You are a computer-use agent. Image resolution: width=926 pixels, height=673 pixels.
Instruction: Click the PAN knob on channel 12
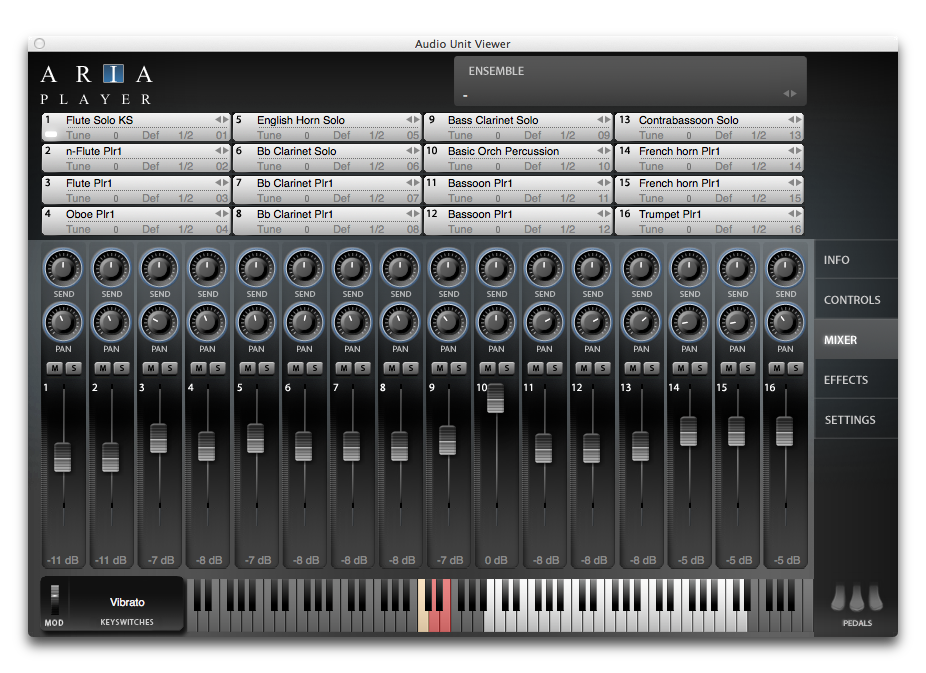tap(592, 322)
